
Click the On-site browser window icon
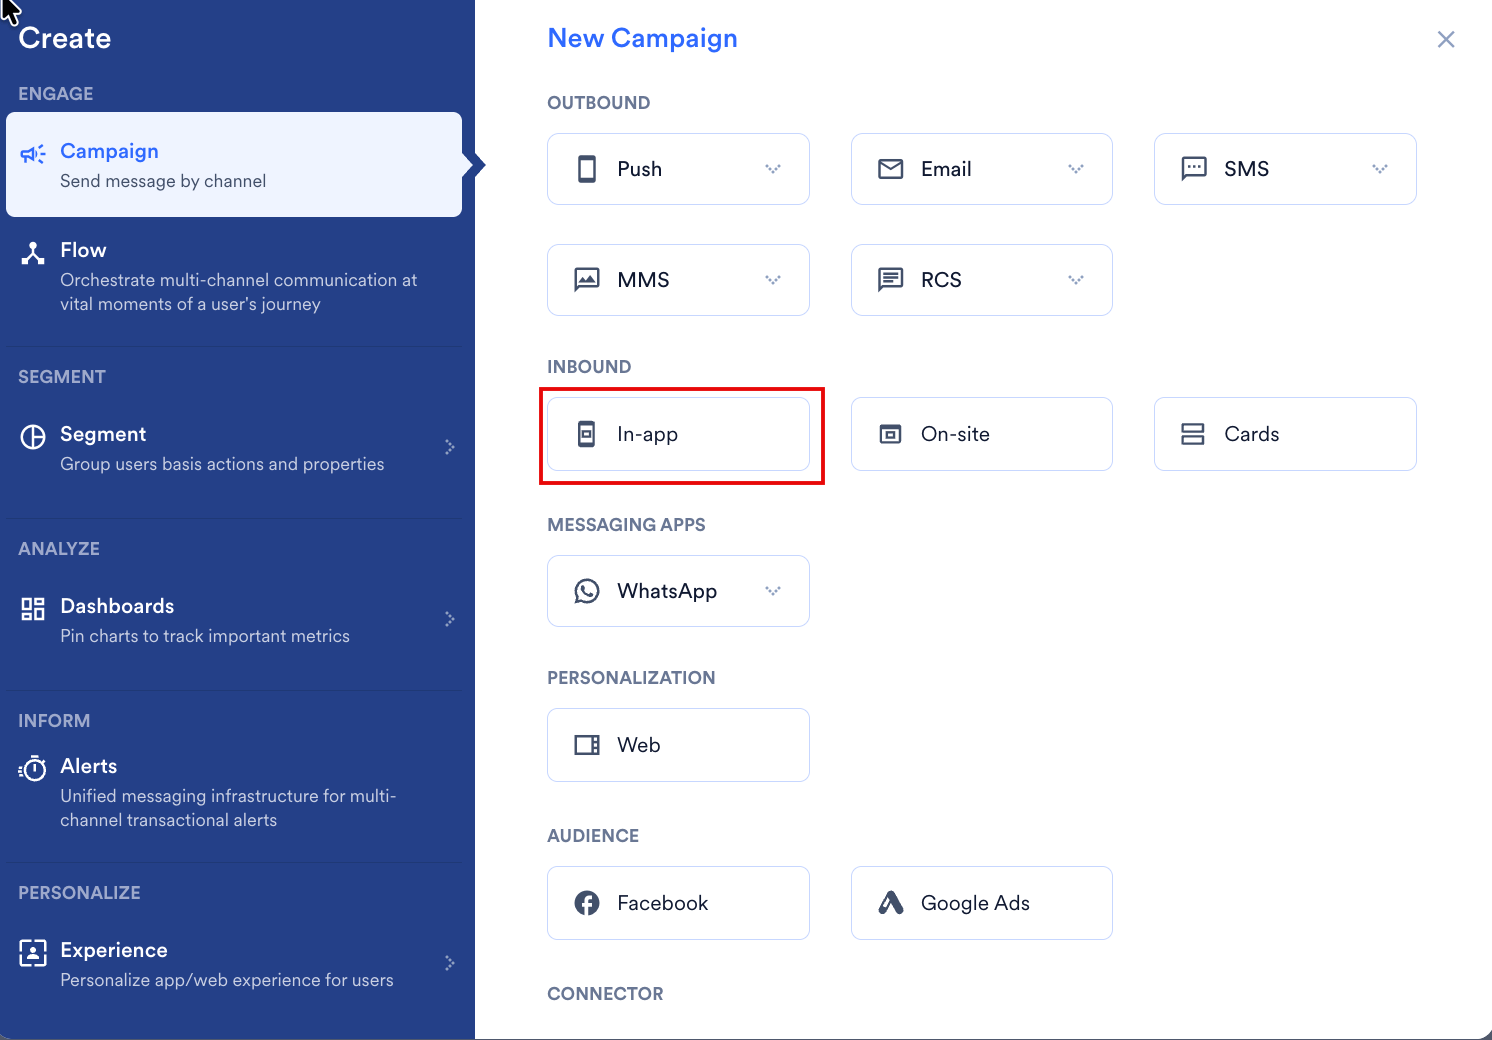[891, 434]
